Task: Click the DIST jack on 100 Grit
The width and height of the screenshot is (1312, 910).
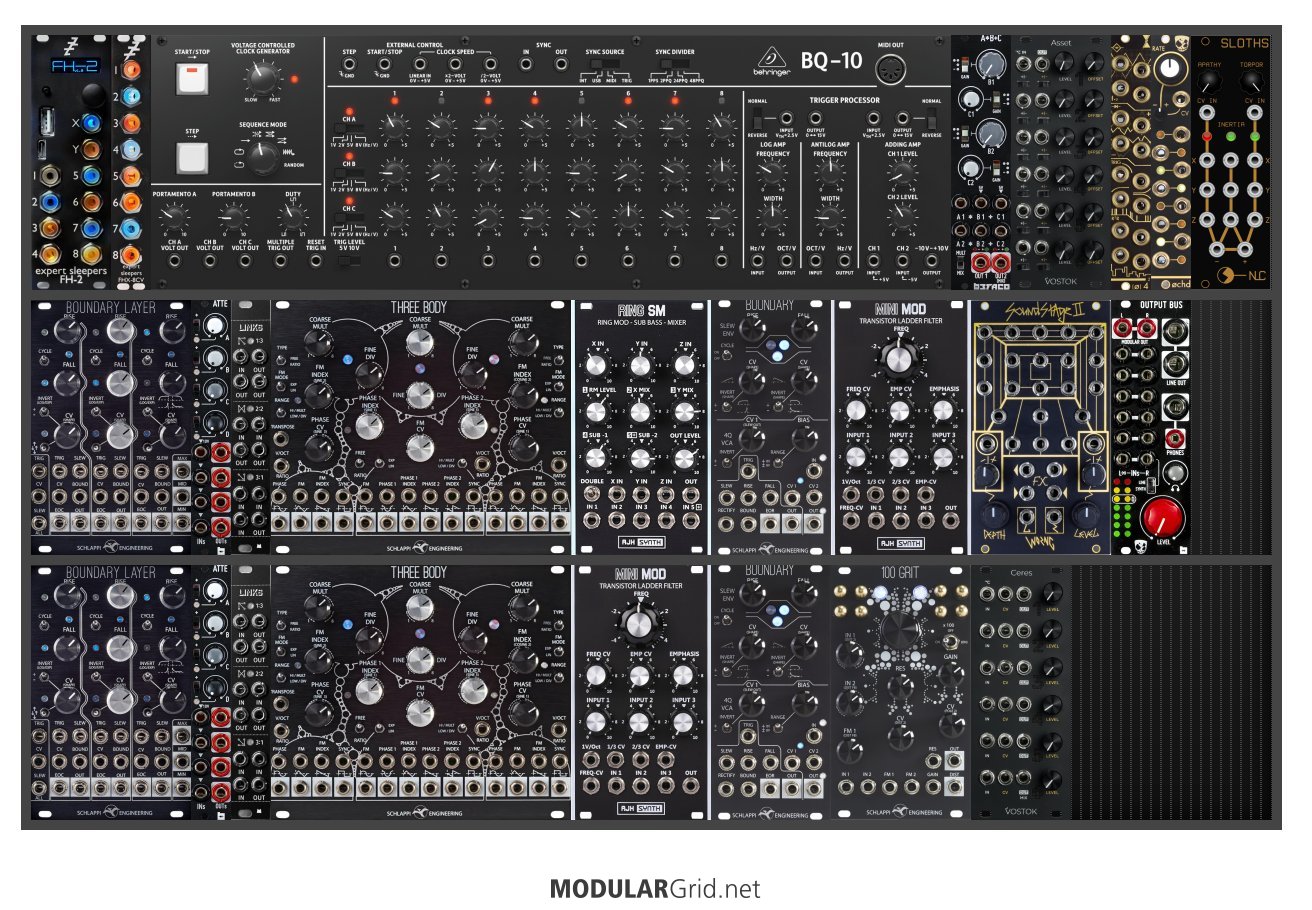Action: pos(955,789)
